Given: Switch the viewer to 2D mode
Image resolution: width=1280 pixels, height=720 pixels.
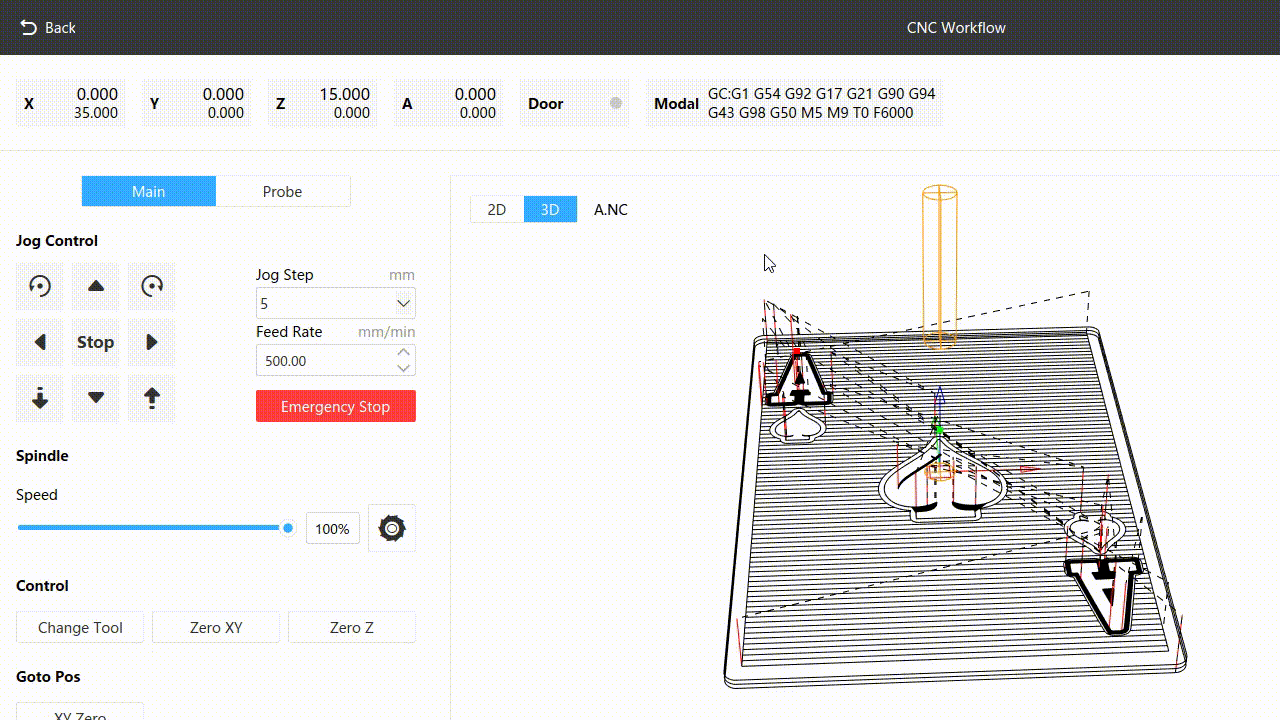Looking at the screenshot, I should pyautogui.click(x=497, y=209).
